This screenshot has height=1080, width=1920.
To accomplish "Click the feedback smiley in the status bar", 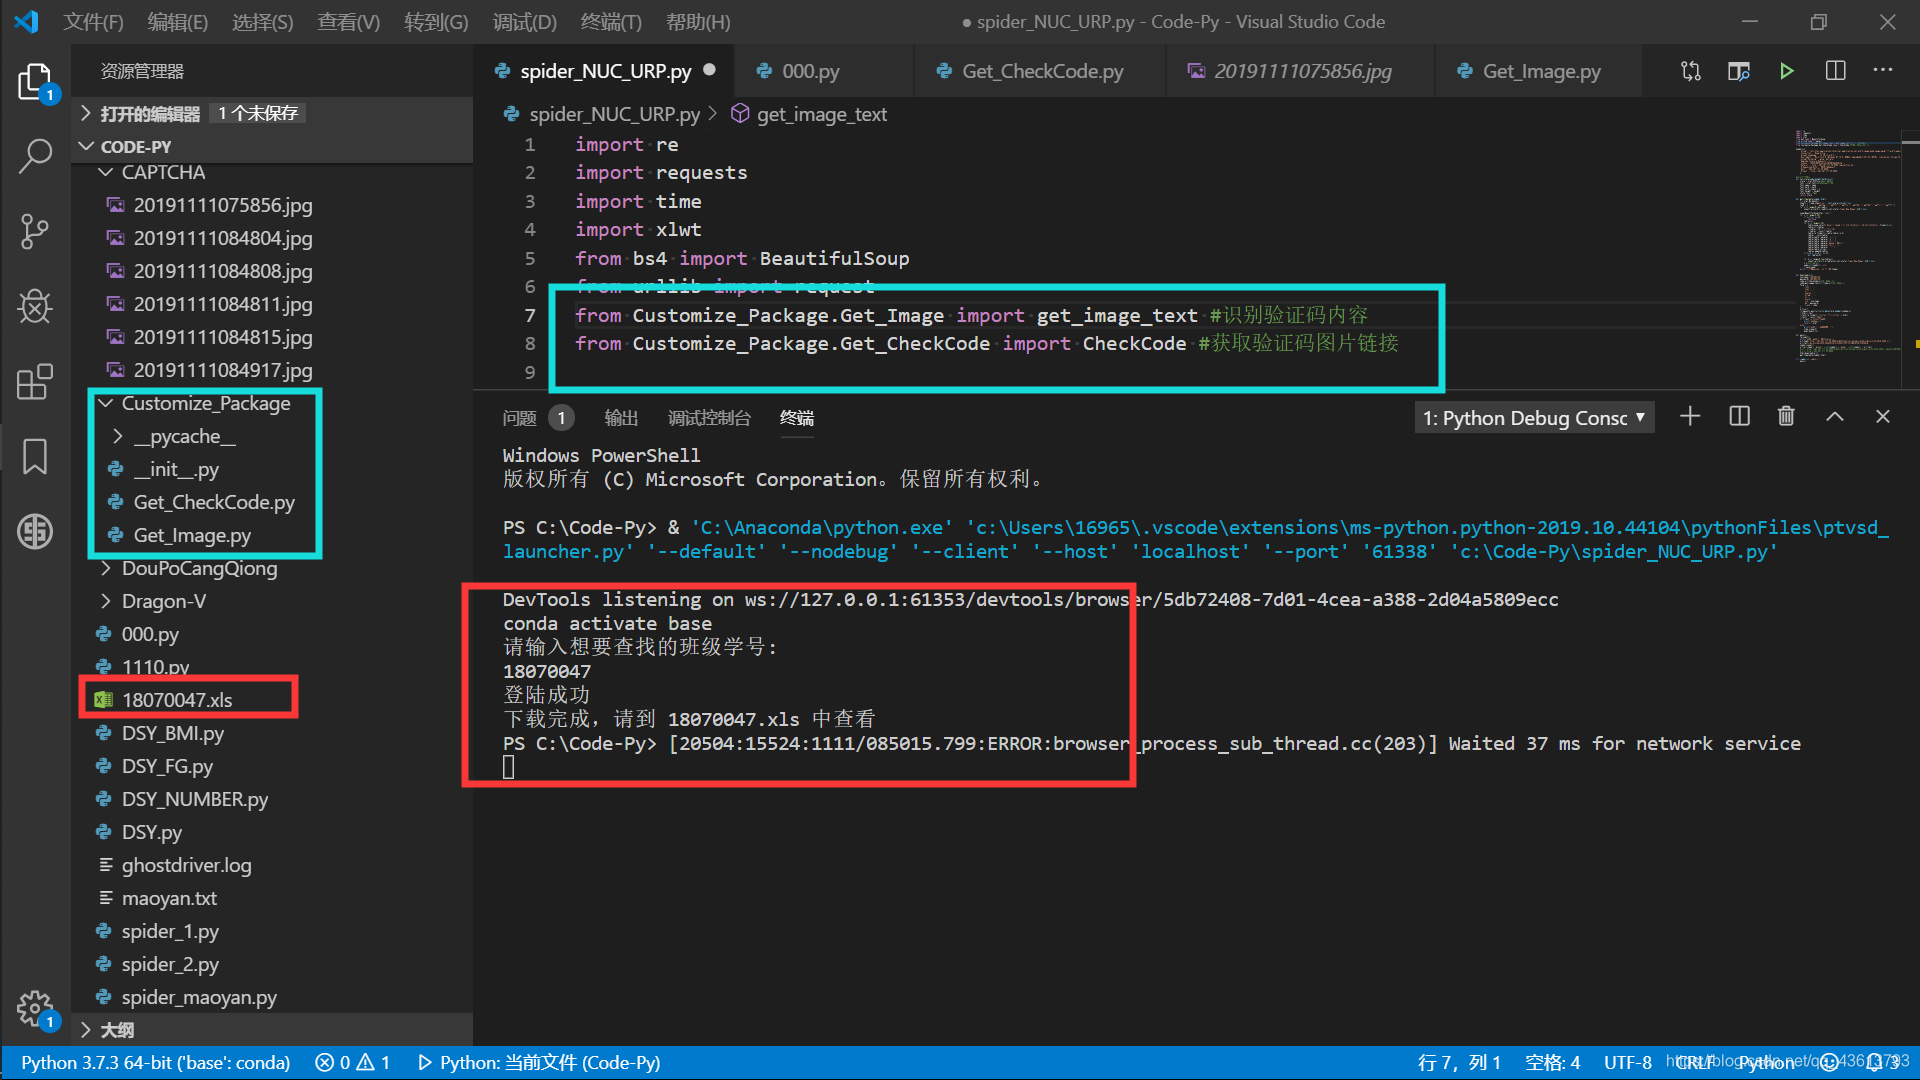I will (x=1829, y=1062).
